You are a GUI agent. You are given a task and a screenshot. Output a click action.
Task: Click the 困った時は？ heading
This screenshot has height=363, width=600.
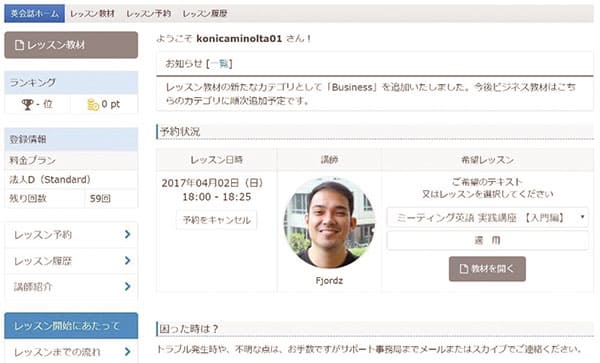(x=189, y=329)
